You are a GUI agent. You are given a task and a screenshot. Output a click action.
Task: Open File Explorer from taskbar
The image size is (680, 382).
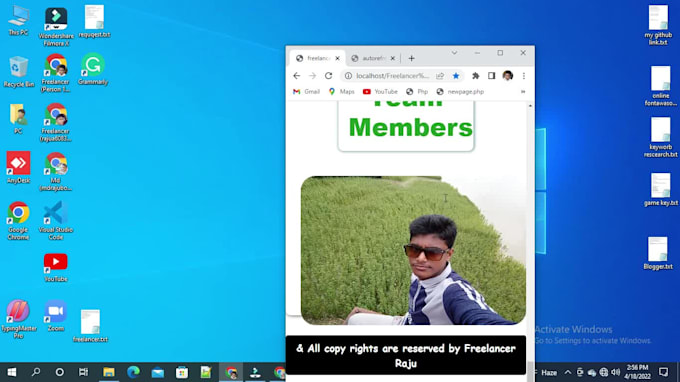[x=108, y=372]
